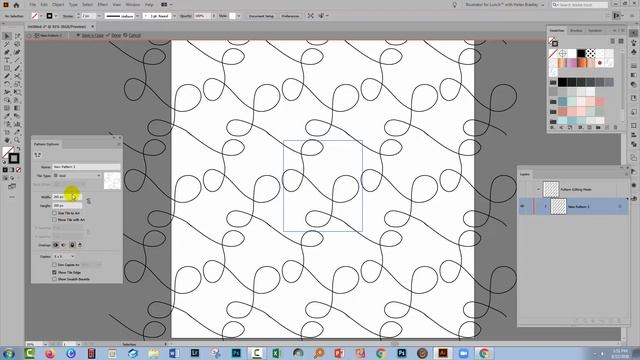Open the workspace switcher dropdown
The image size is (640, 360).
[x=504, y=5]
